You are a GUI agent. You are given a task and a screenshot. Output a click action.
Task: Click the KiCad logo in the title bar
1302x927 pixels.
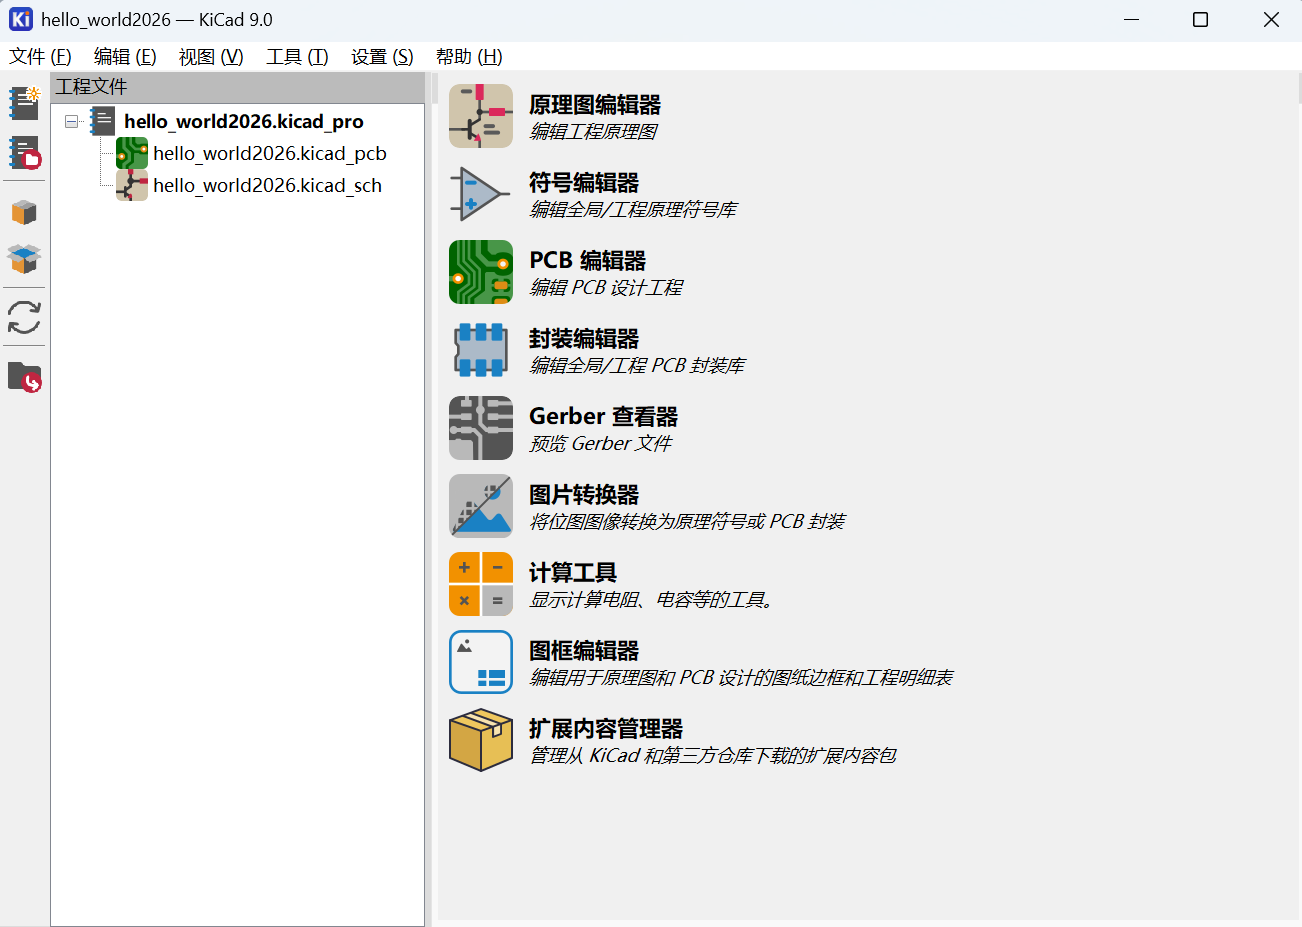coord(21,19)
